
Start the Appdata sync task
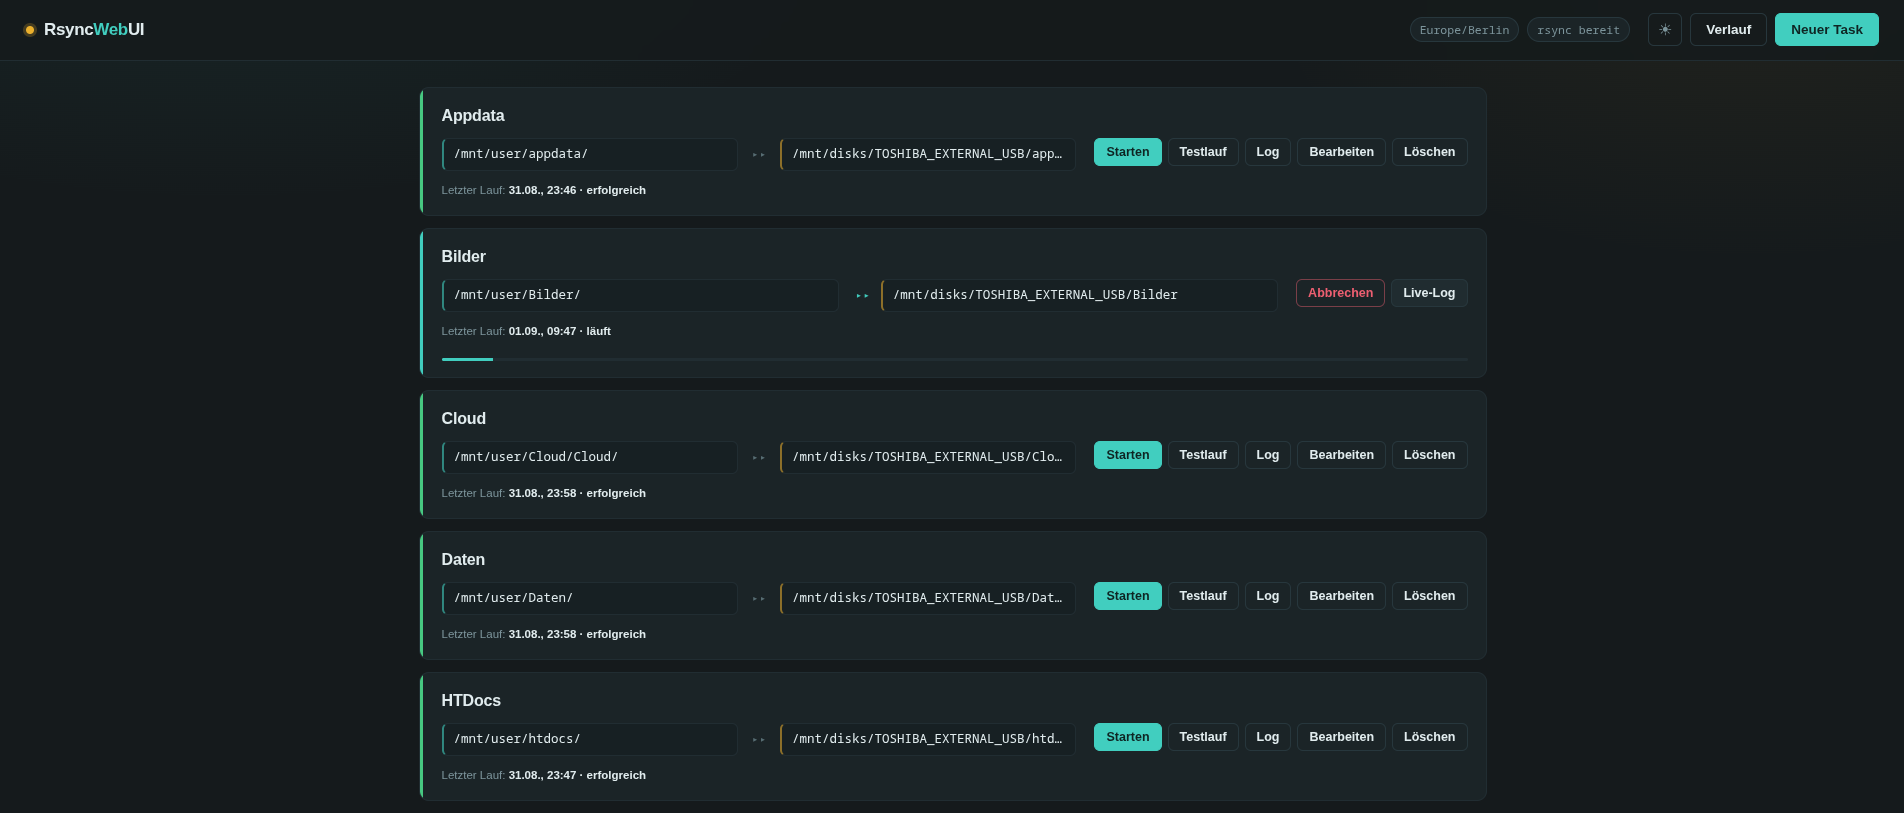(1127, 152)
